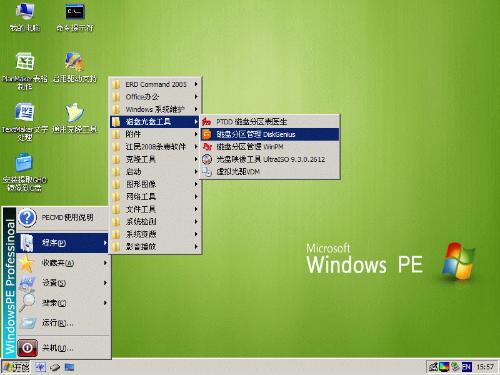Open the Command Prompt (命令提示符) desktop icon

pyautogui.click(x=75, y=17)
